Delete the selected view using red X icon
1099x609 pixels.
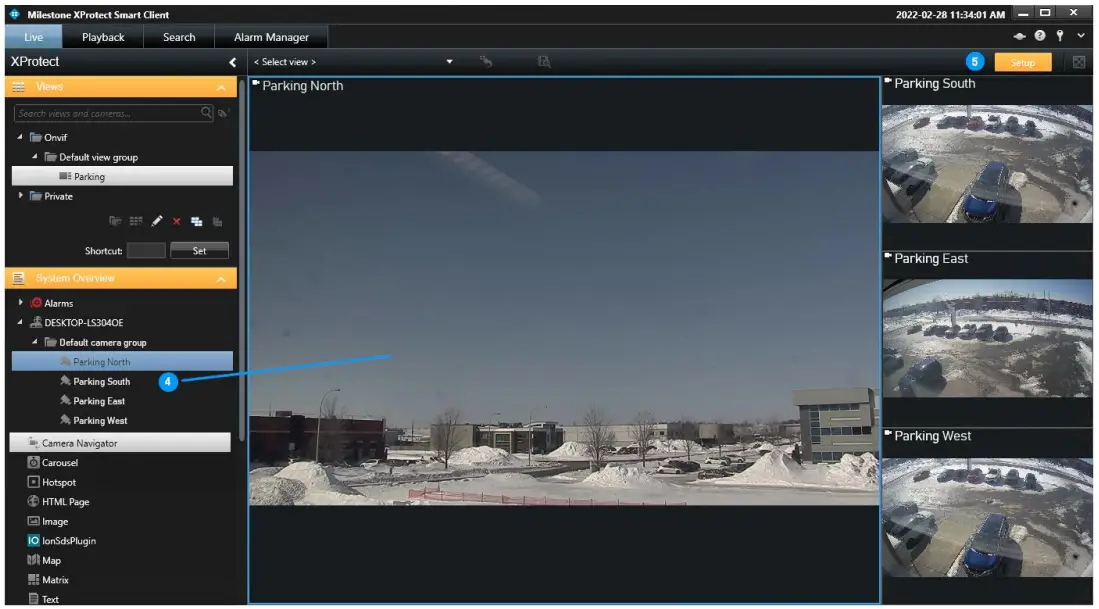point(176,222)
